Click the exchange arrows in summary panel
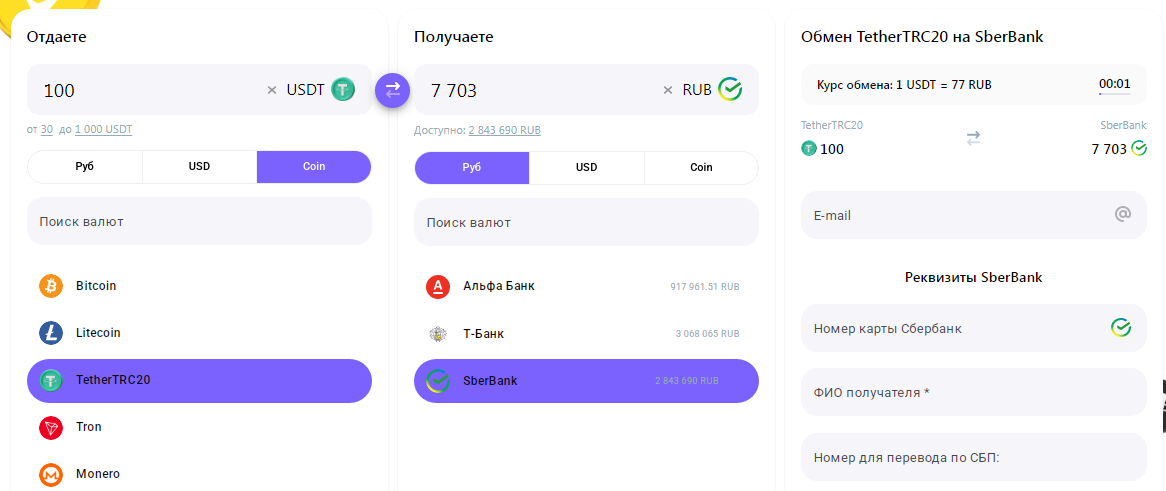The image size is (1166, 491). click(973, 138)
